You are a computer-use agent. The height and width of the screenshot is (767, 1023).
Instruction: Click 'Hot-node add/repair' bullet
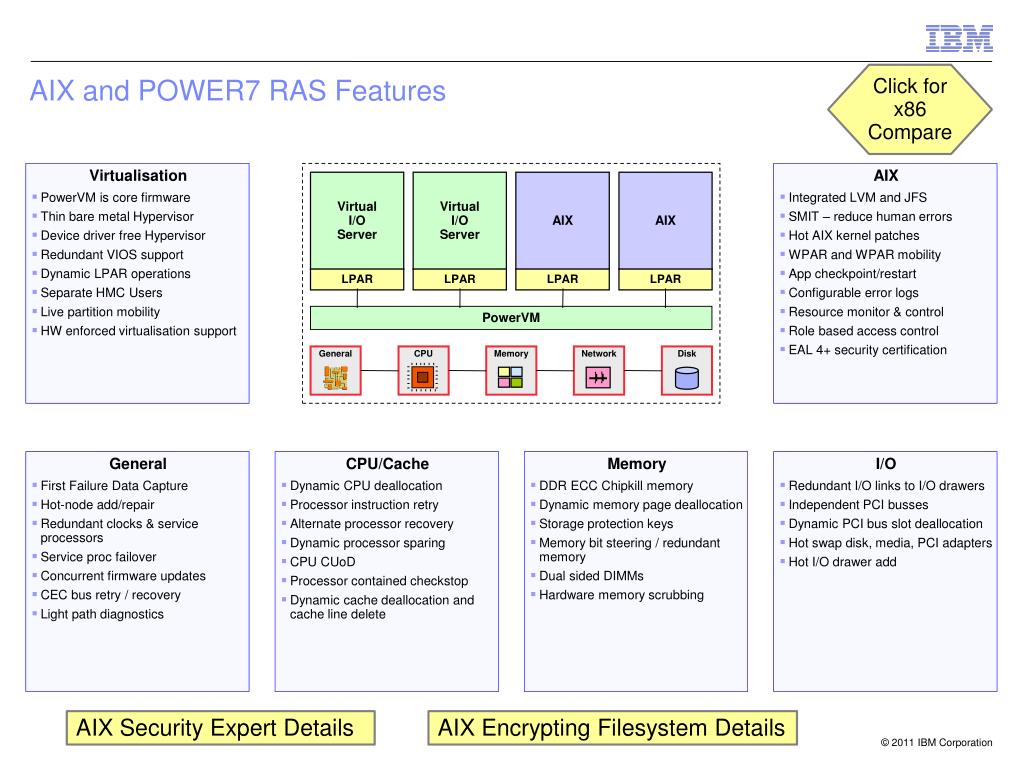point(97,505)
